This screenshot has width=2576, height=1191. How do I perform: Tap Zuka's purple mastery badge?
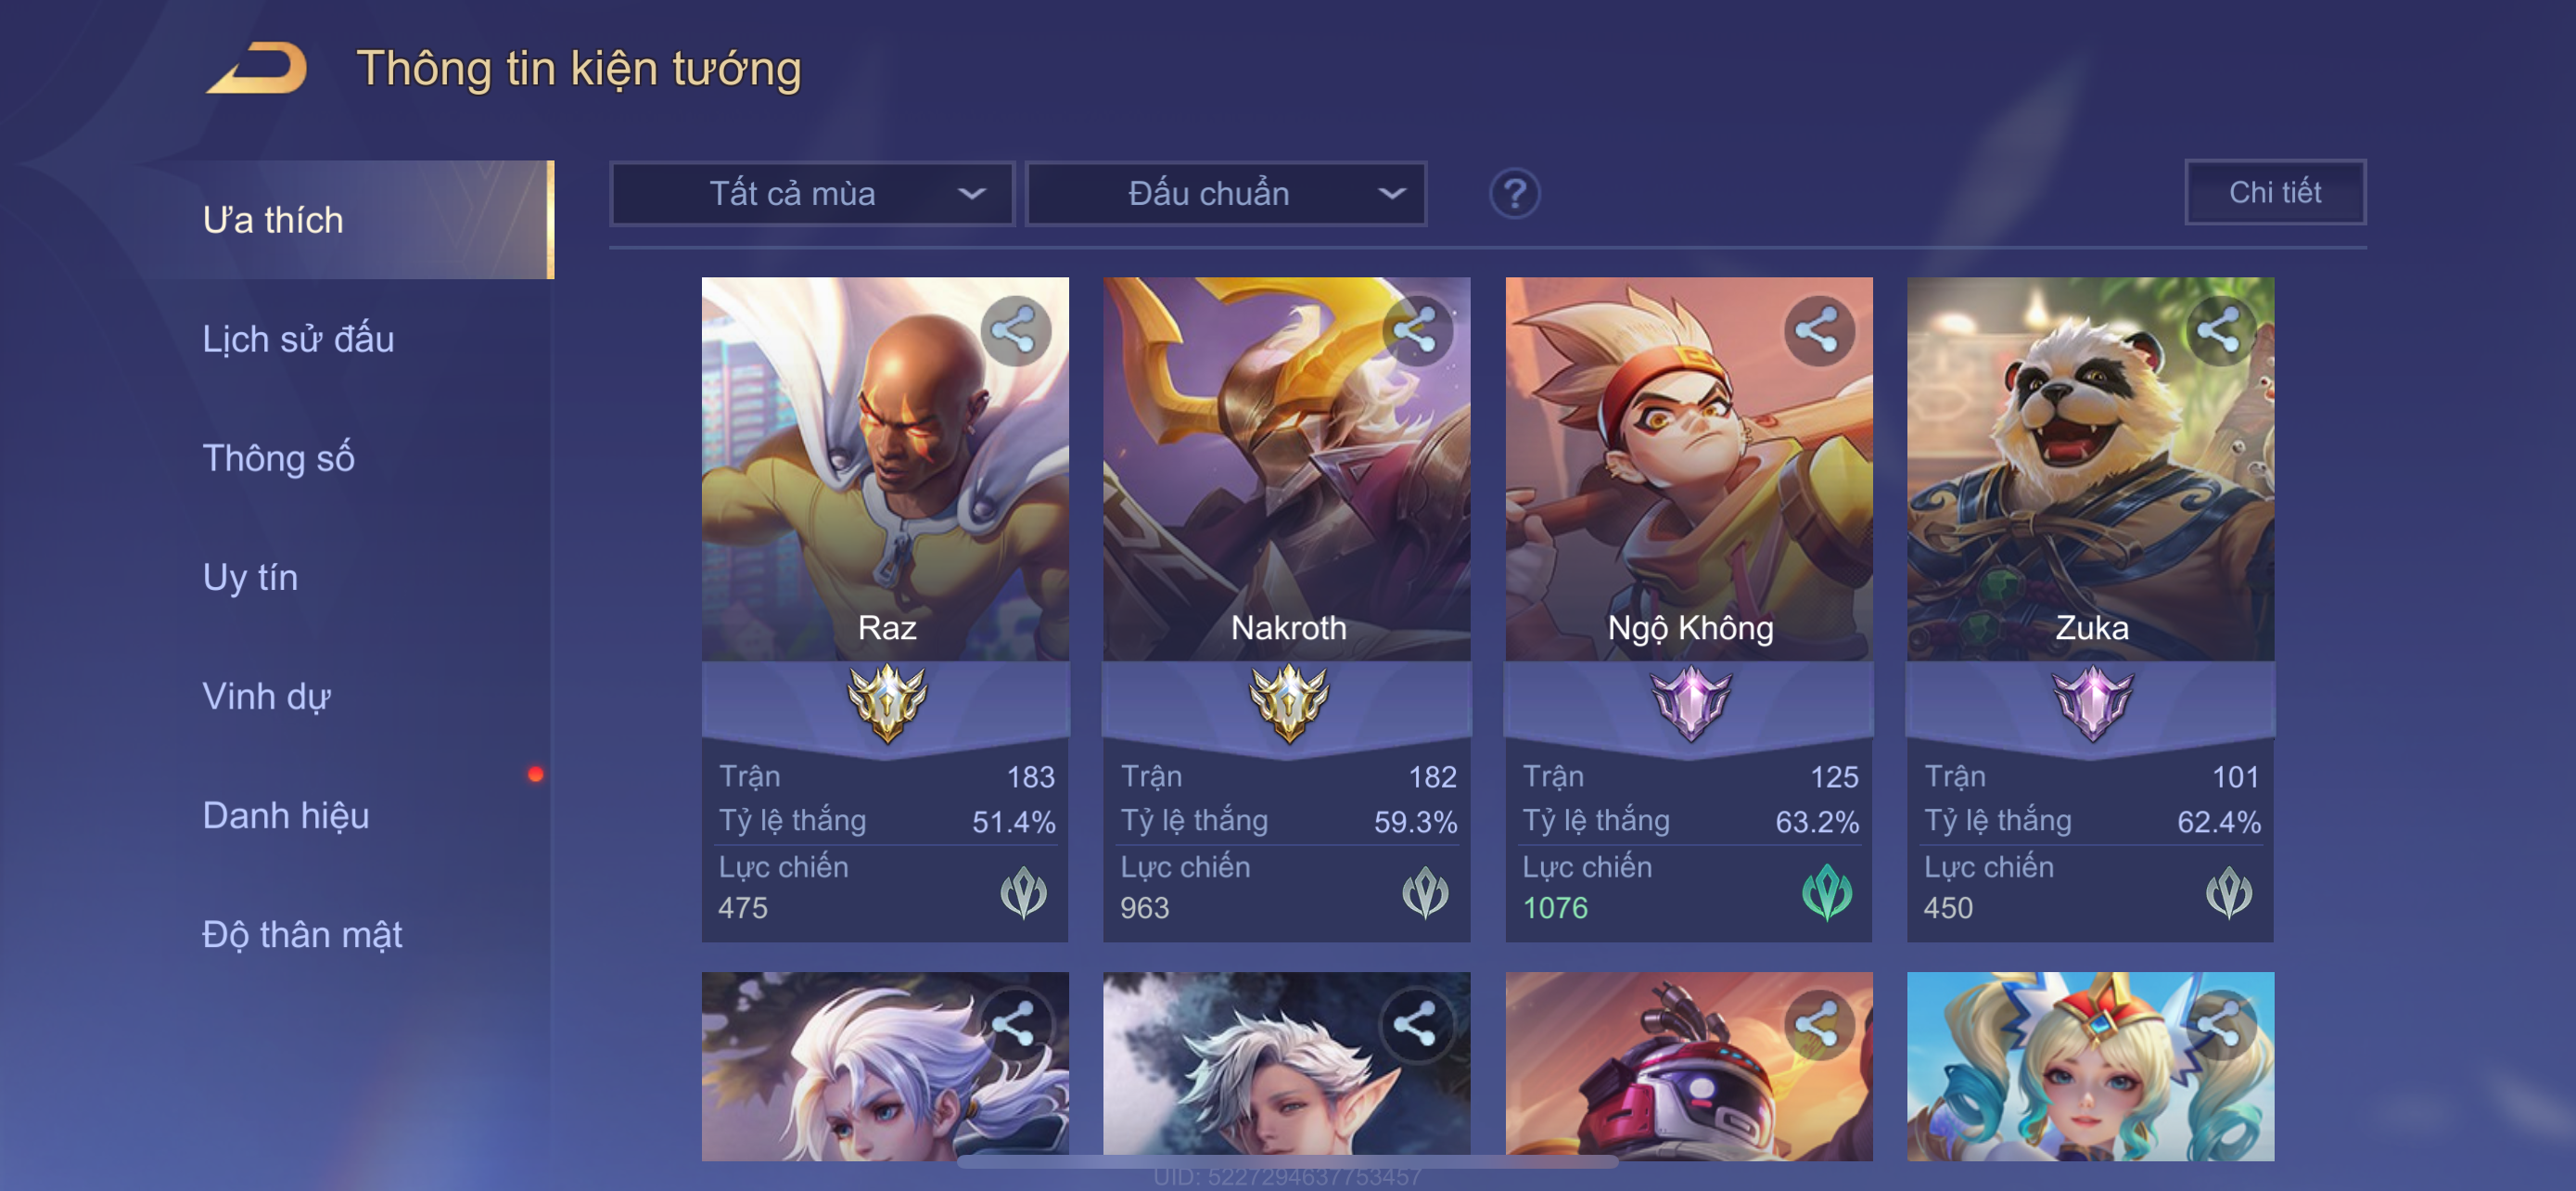(2092, 703)
